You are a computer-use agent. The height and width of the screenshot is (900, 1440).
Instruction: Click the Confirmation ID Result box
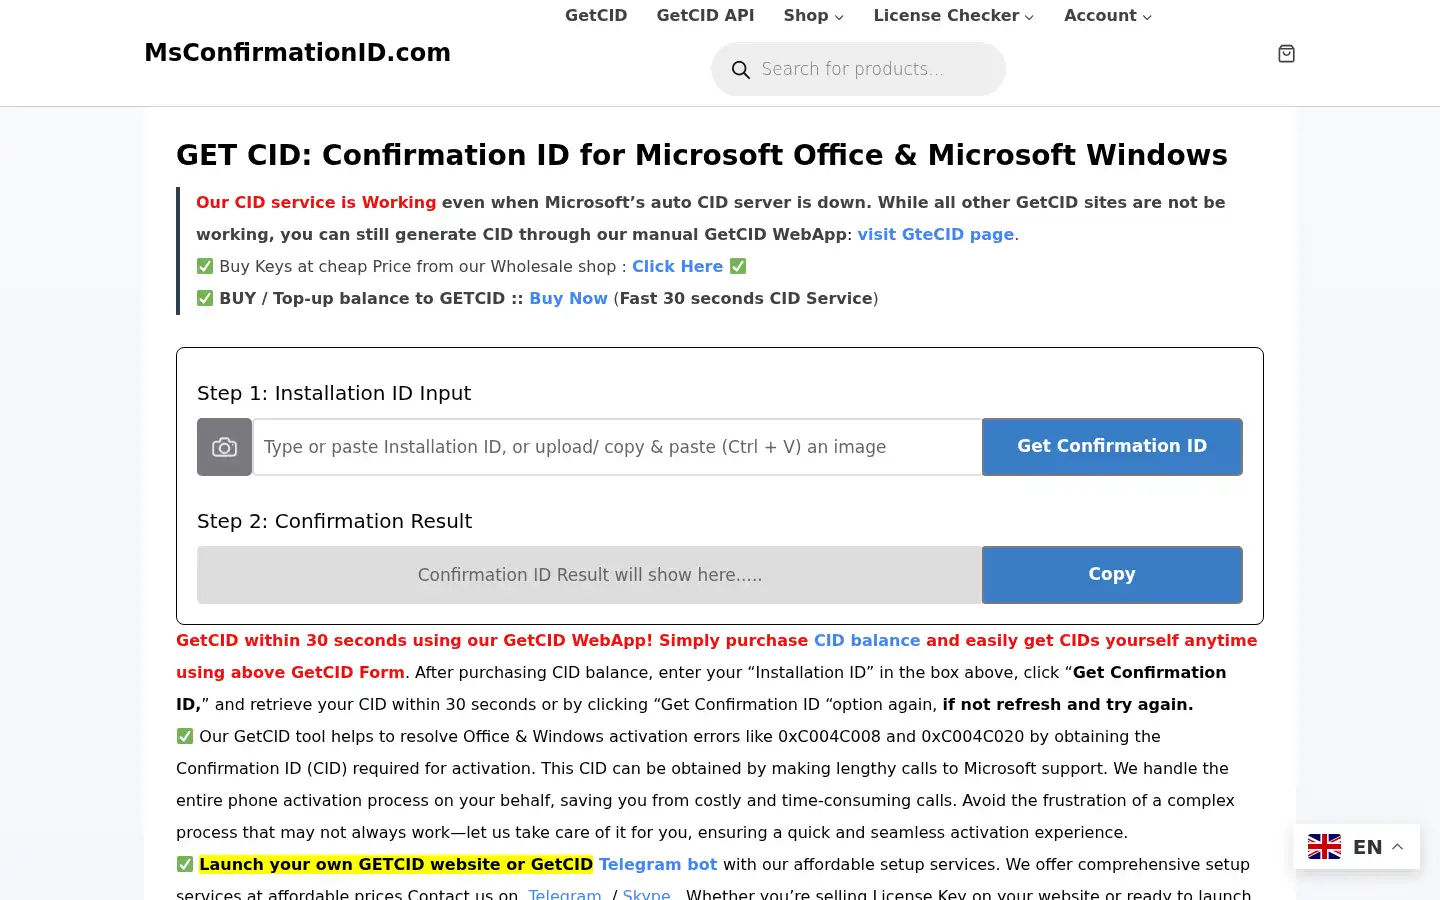(589, 575)
